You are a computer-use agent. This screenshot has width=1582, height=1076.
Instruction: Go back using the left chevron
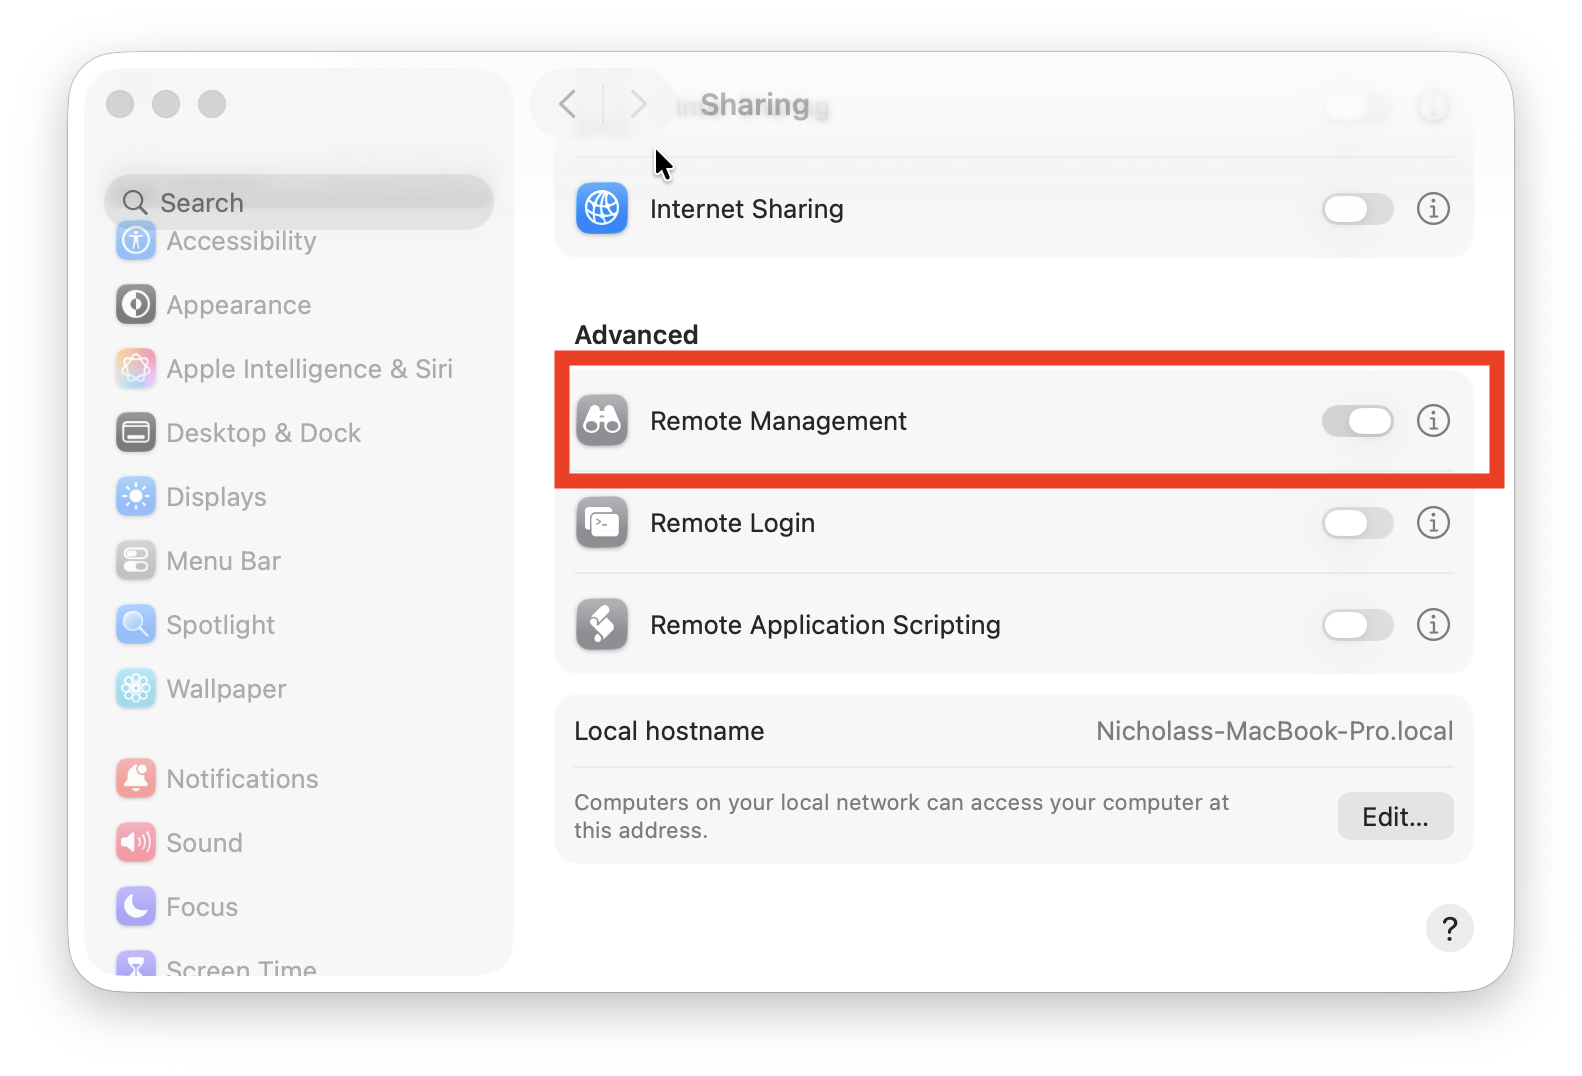568,104
